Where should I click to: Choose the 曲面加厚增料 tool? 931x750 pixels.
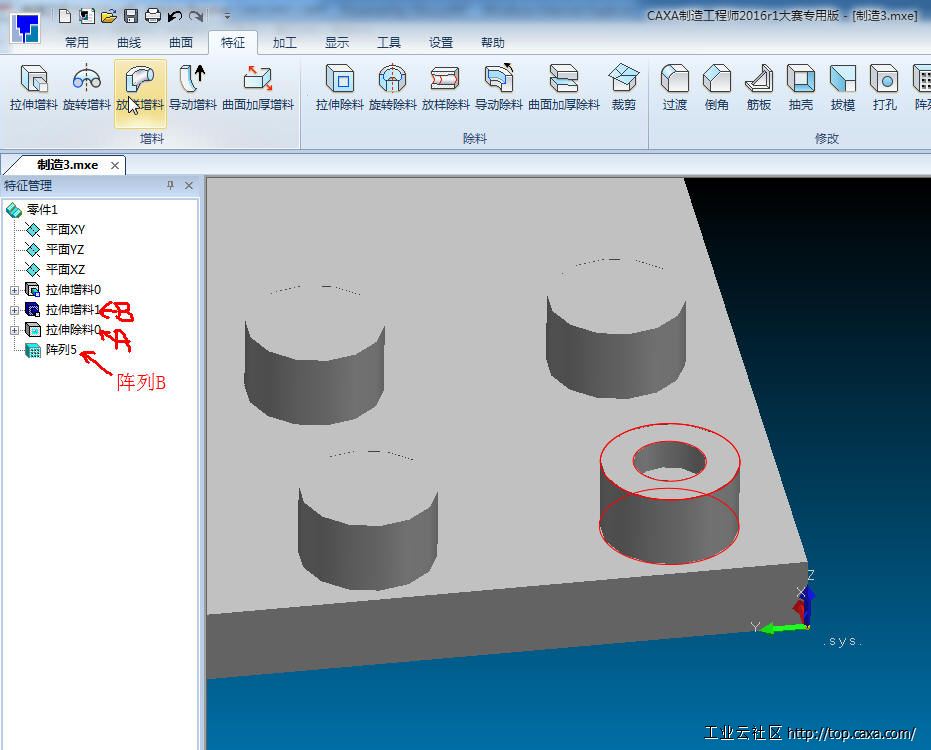[258, 87]
